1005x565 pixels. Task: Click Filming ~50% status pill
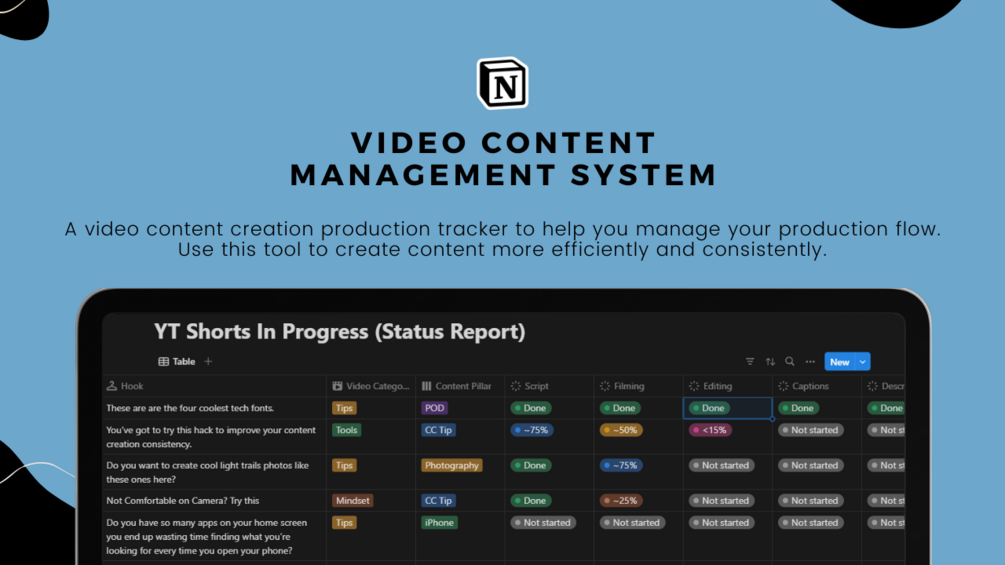tap(620, 430)
